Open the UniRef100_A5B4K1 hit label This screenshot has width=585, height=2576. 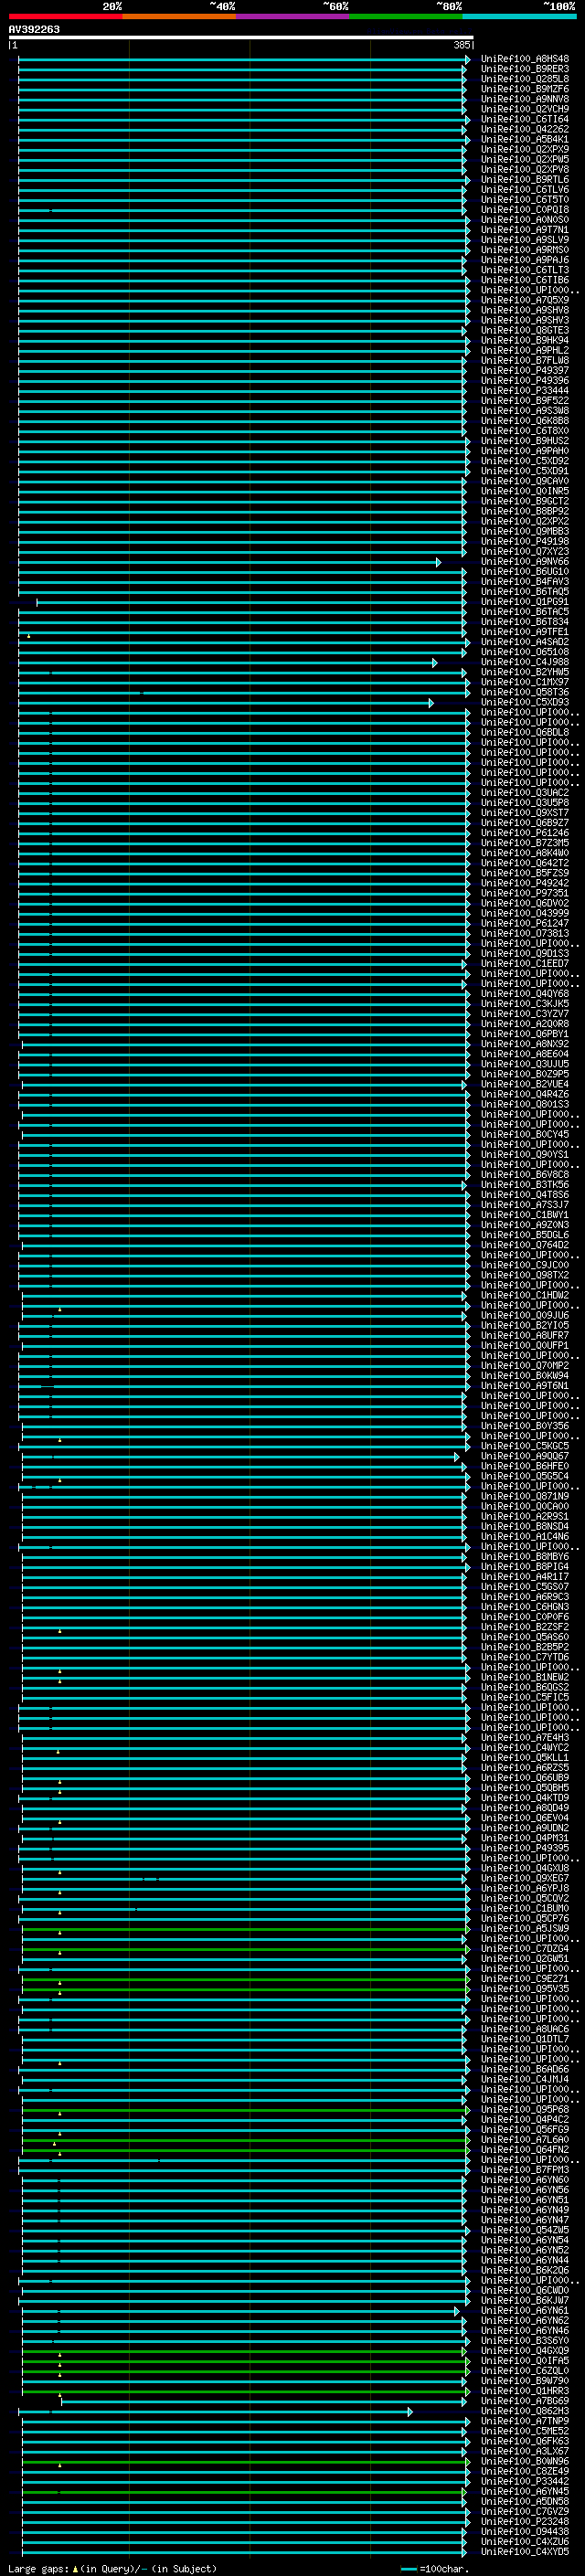[x=524, y=139]
